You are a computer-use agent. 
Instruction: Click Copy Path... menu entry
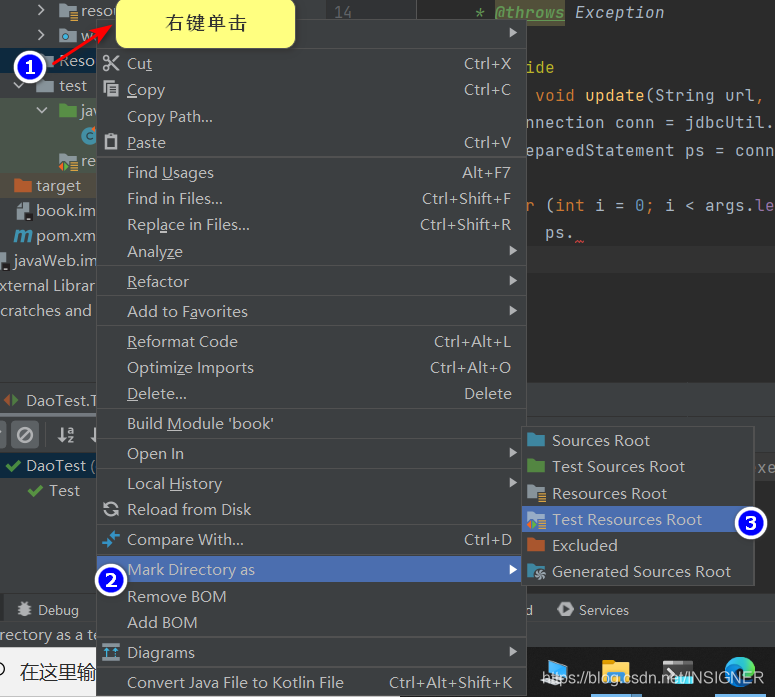(311, 116)
